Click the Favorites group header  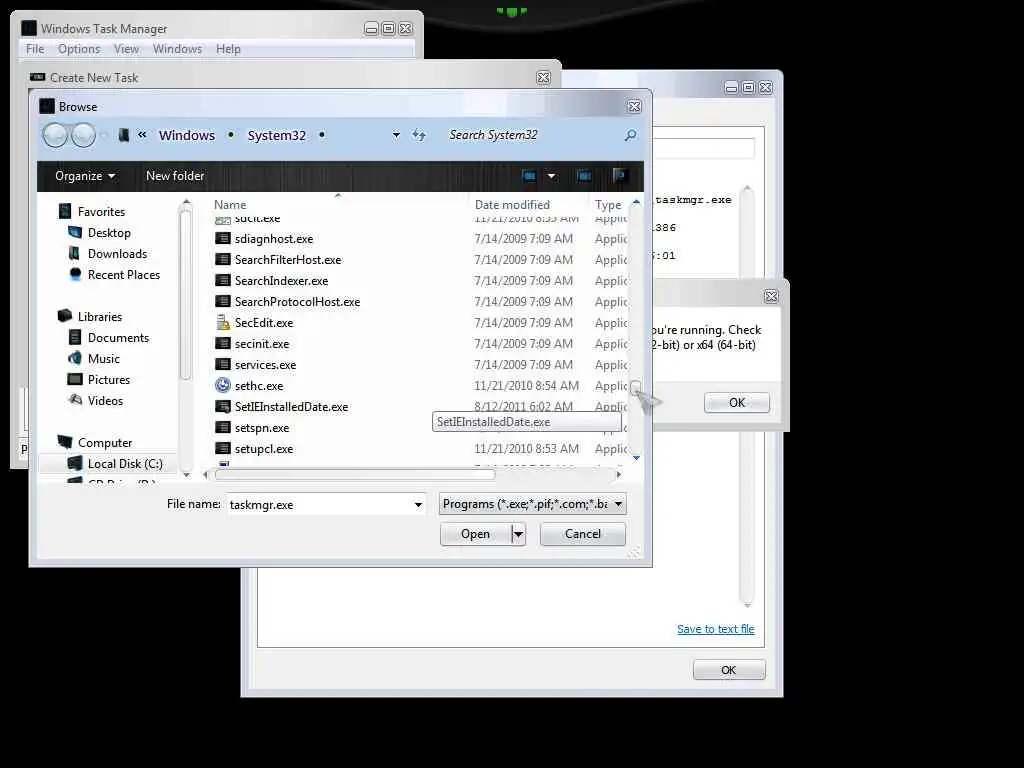pos(101,212)
